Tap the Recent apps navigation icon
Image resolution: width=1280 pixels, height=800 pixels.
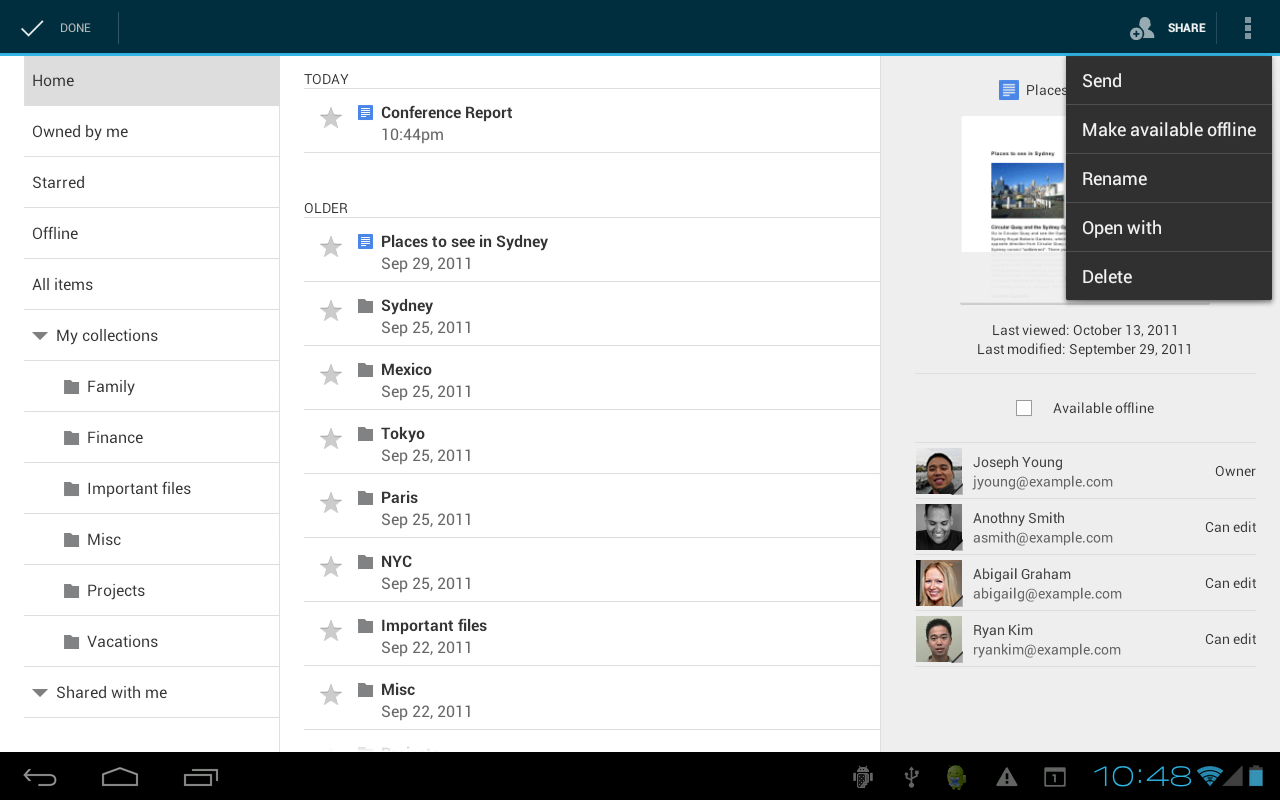point(199,776)
